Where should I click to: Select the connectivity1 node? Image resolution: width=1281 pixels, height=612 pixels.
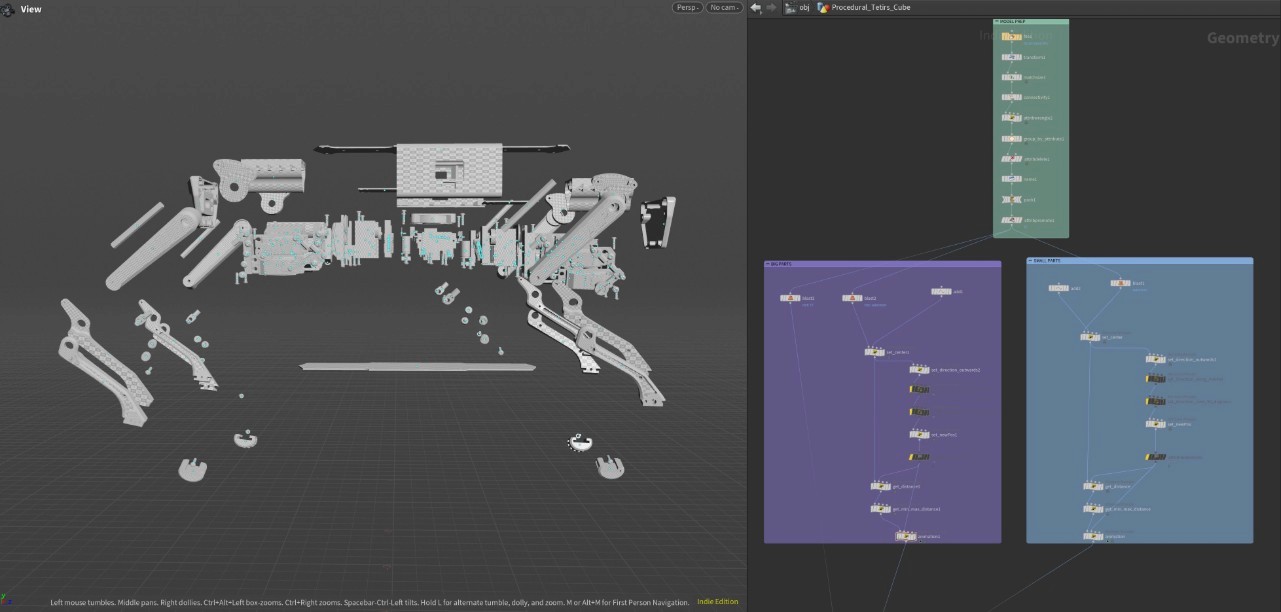click(x=1010, y=97)
